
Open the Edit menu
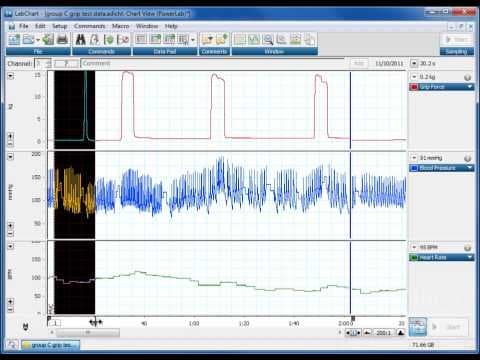tap(40, 26)
